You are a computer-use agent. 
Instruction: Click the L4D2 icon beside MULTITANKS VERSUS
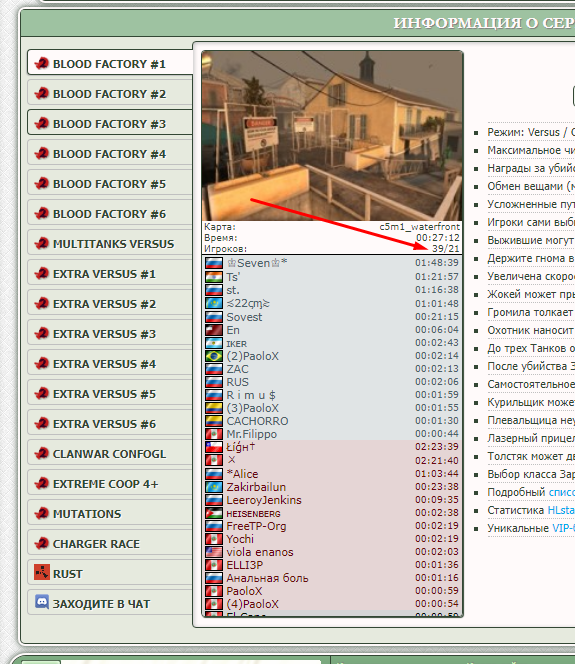[x=42, y=243]
